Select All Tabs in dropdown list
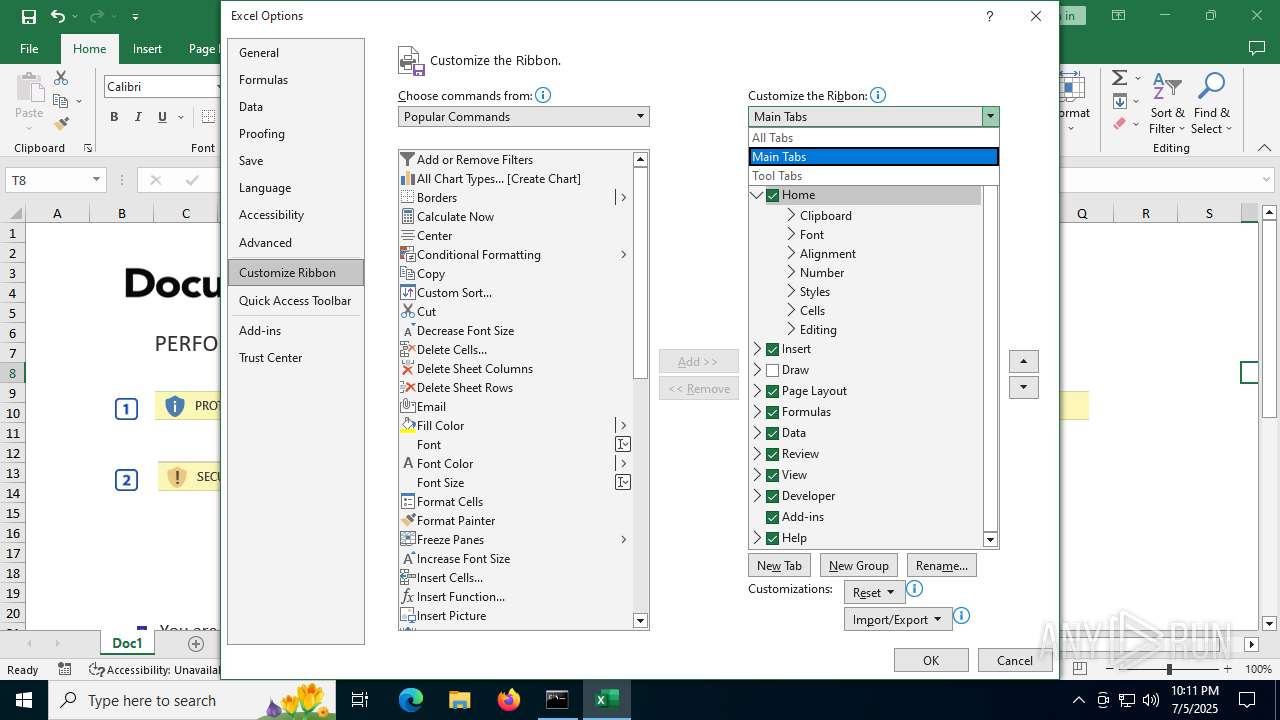Screen dimensions: 1280x720 pos(873,138)
